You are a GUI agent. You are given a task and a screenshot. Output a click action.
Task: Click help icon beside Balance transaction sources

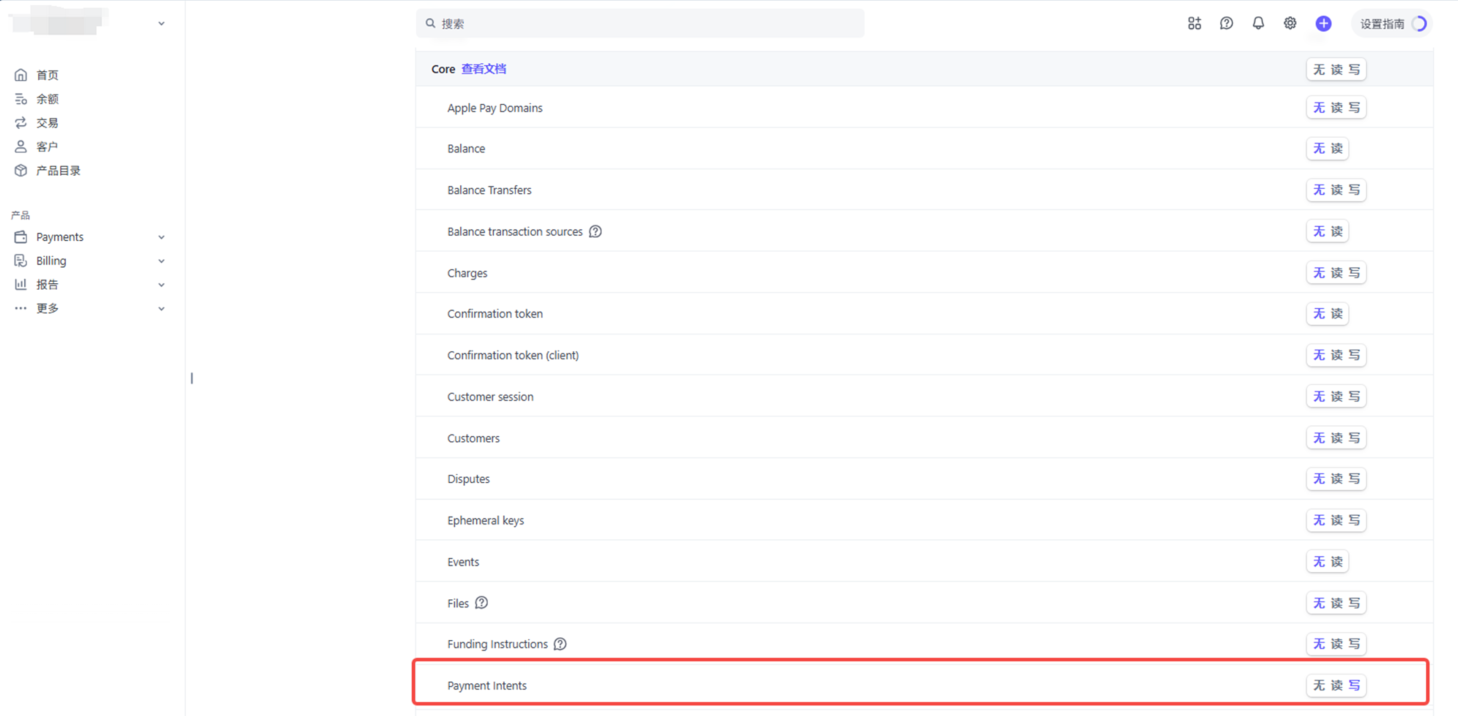pyautogui.click(x=595, y=231)
